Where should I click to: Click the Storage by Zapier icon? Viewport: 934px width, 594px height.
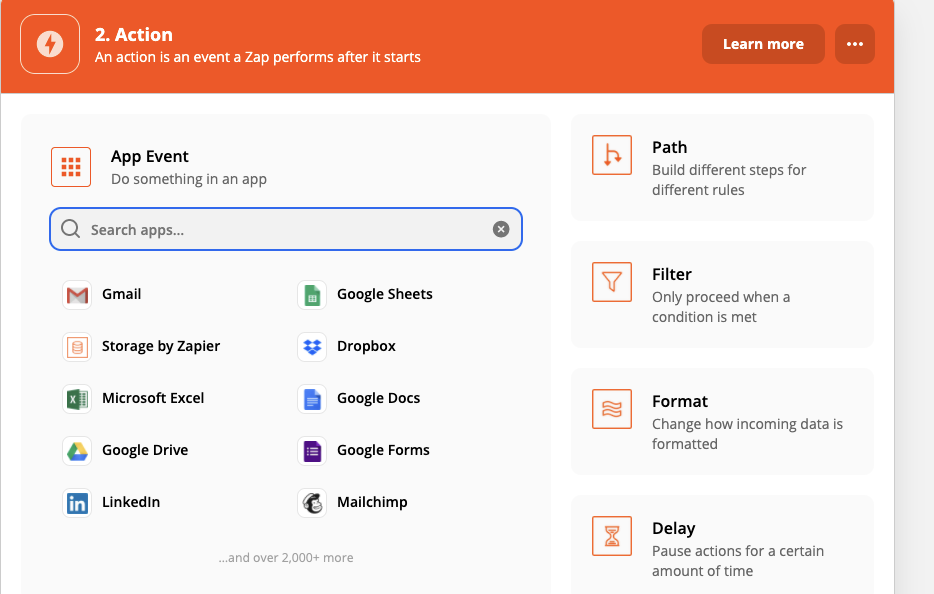pos(77,347)
